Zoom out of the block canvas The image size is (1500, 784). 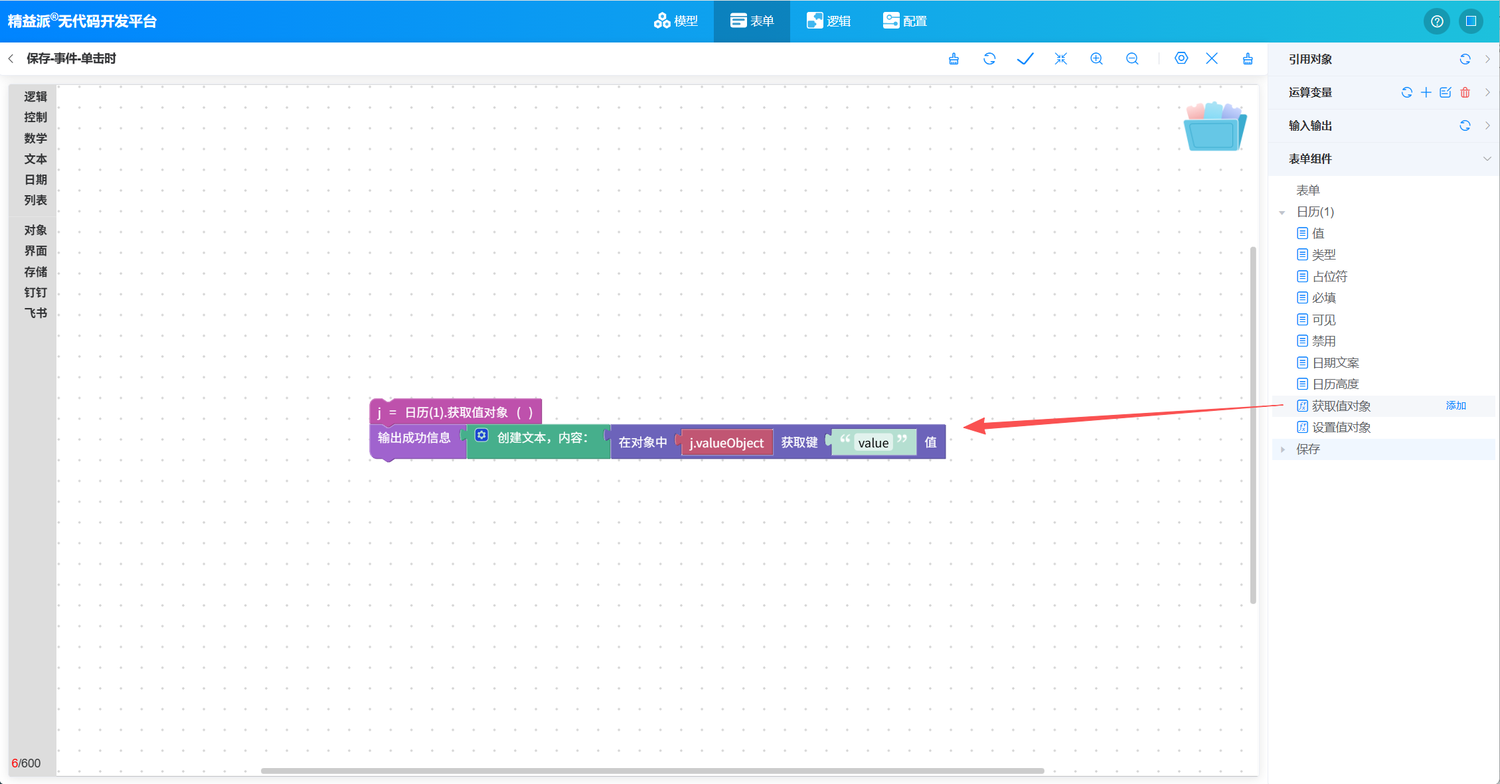click(x=1132, y=59)
